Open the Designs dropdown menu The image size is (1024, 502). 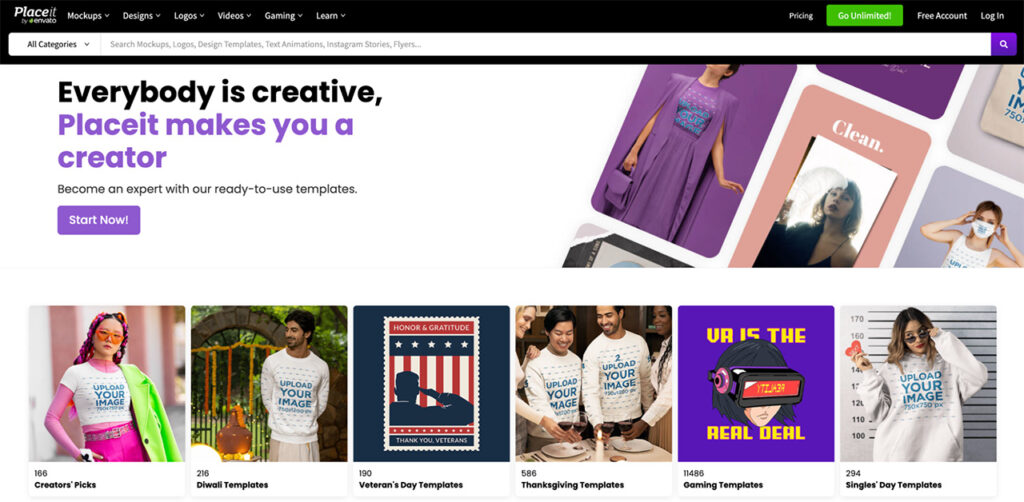[142, 16]
